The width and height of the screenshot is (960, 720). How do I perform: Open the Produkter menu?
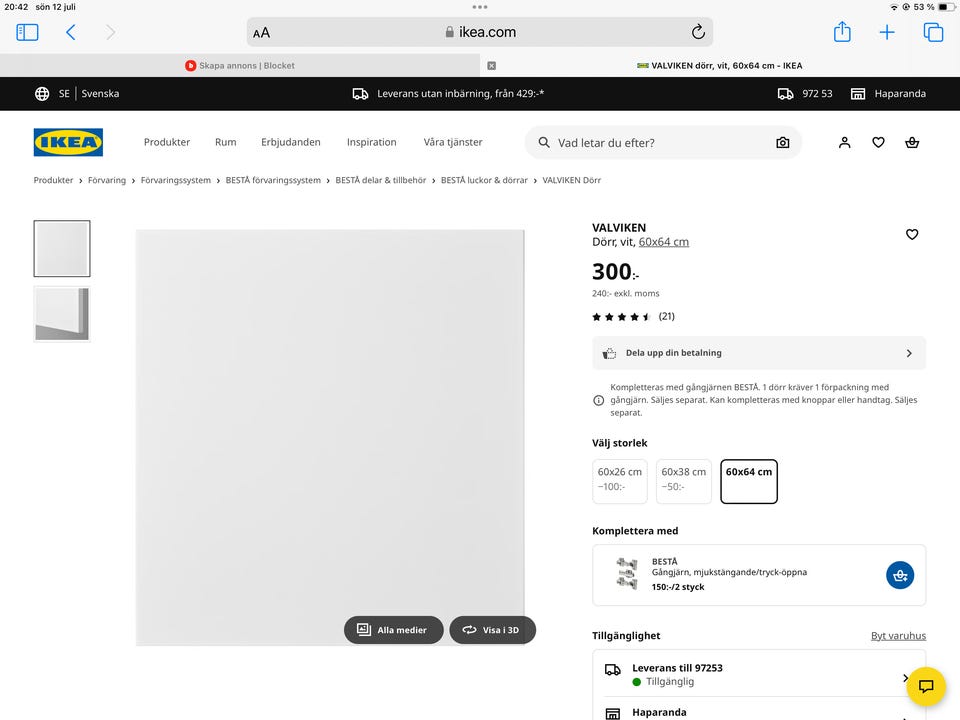[x=167, y=142]
